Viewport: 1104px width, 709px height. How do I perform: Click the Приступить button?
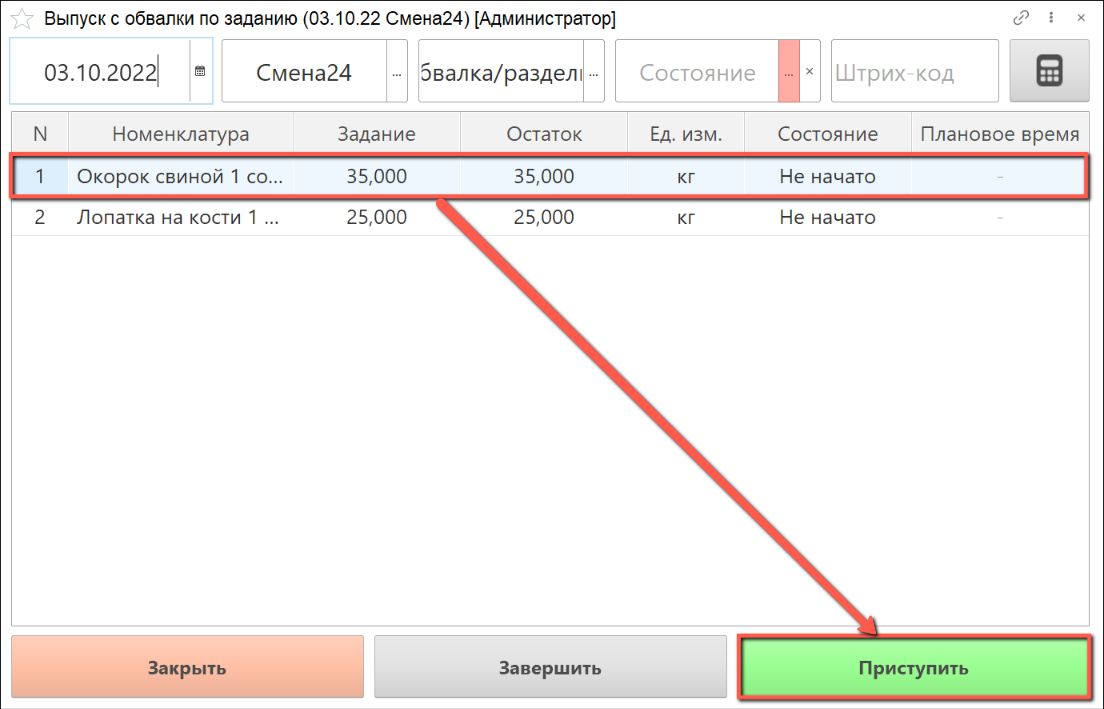(x=913, y=668)
